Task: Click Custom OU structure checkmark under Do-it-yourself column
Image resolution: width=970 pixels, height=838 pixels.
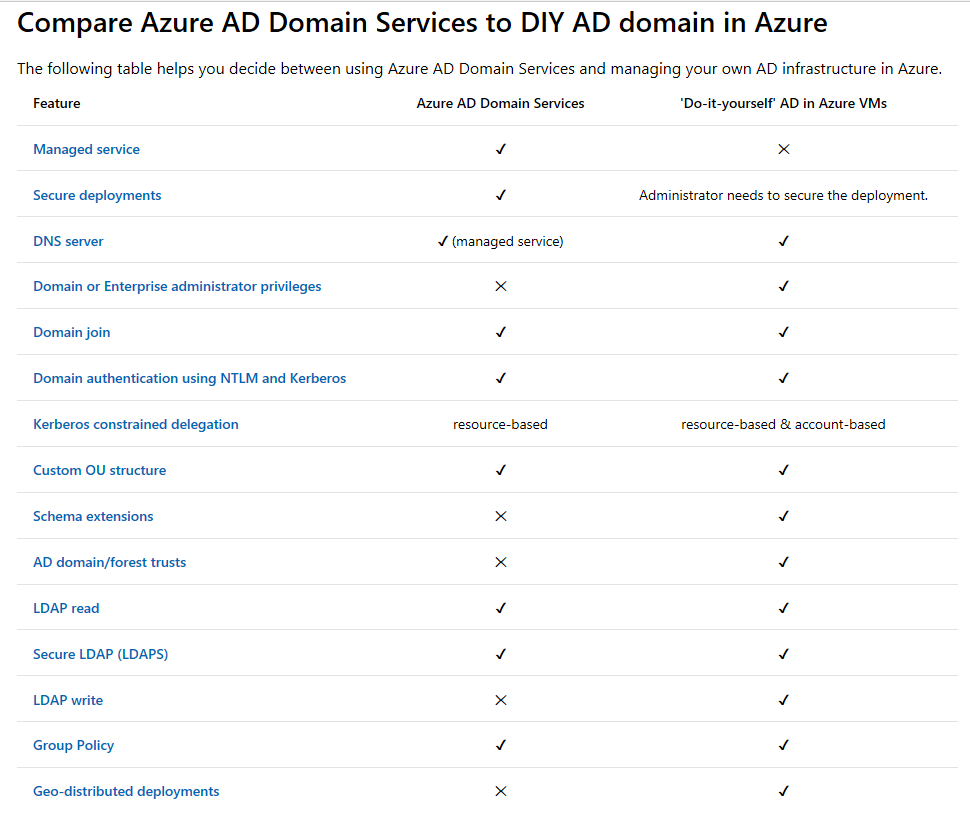Action: tap(784, 470)
